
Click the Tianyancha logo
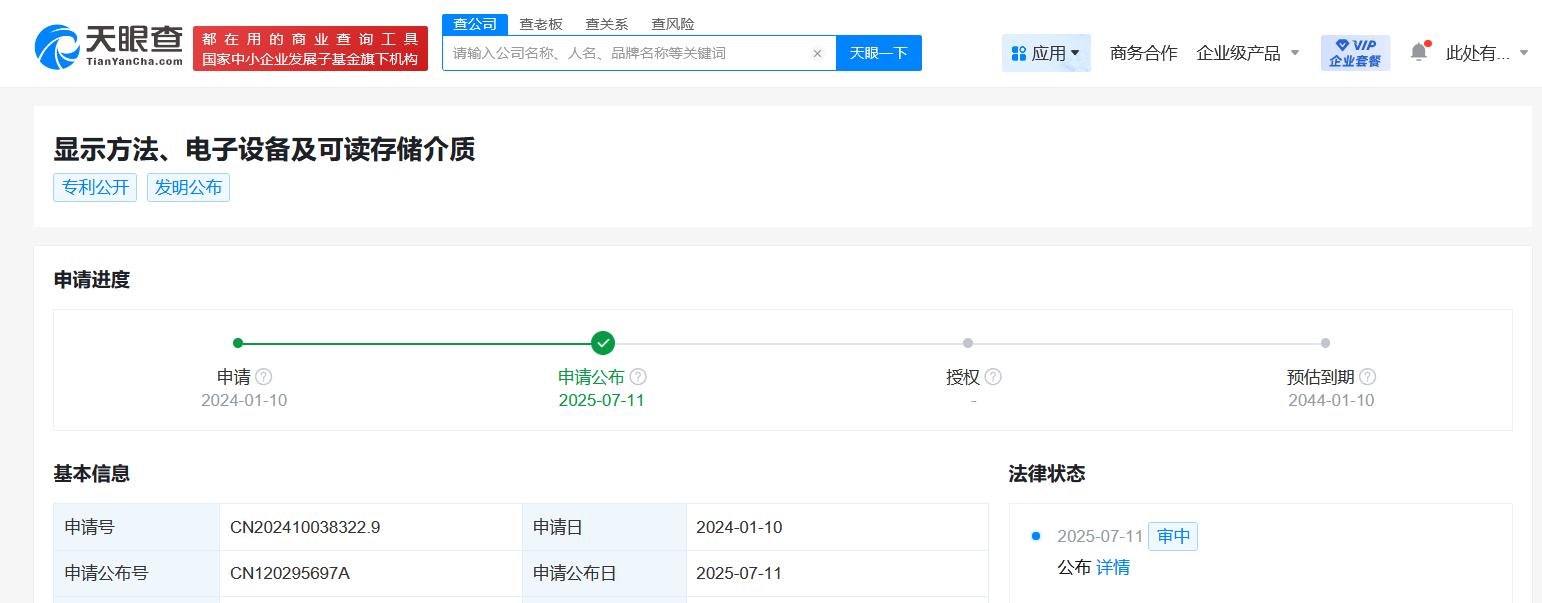tap(108, 46)
